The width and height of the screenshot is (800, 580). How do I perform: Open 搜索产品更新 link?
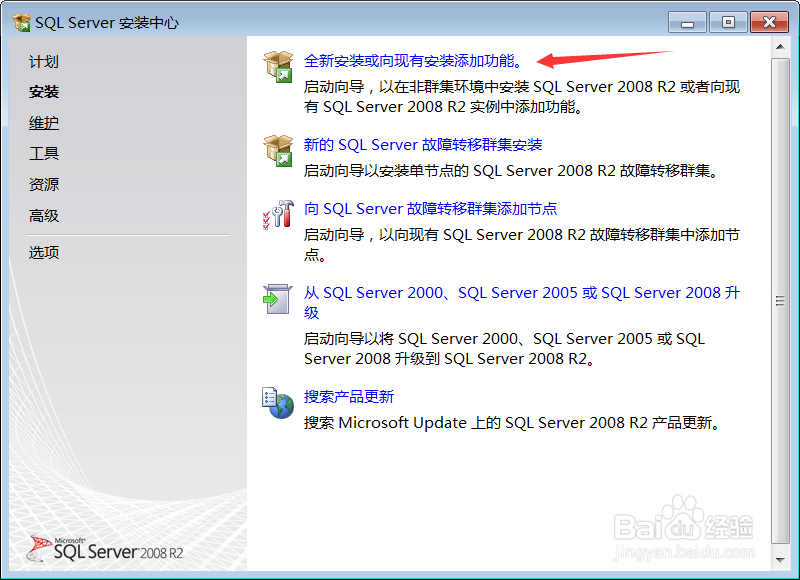[349, 397]
